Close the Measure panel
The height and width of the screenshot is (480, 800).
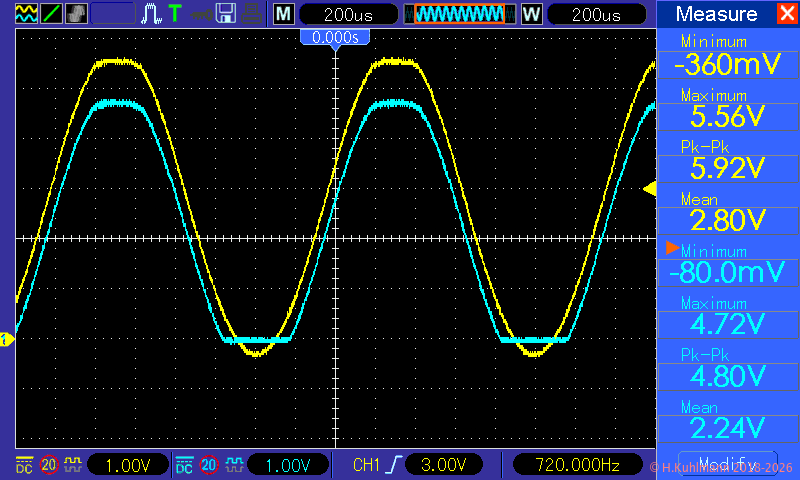[786, 14]
